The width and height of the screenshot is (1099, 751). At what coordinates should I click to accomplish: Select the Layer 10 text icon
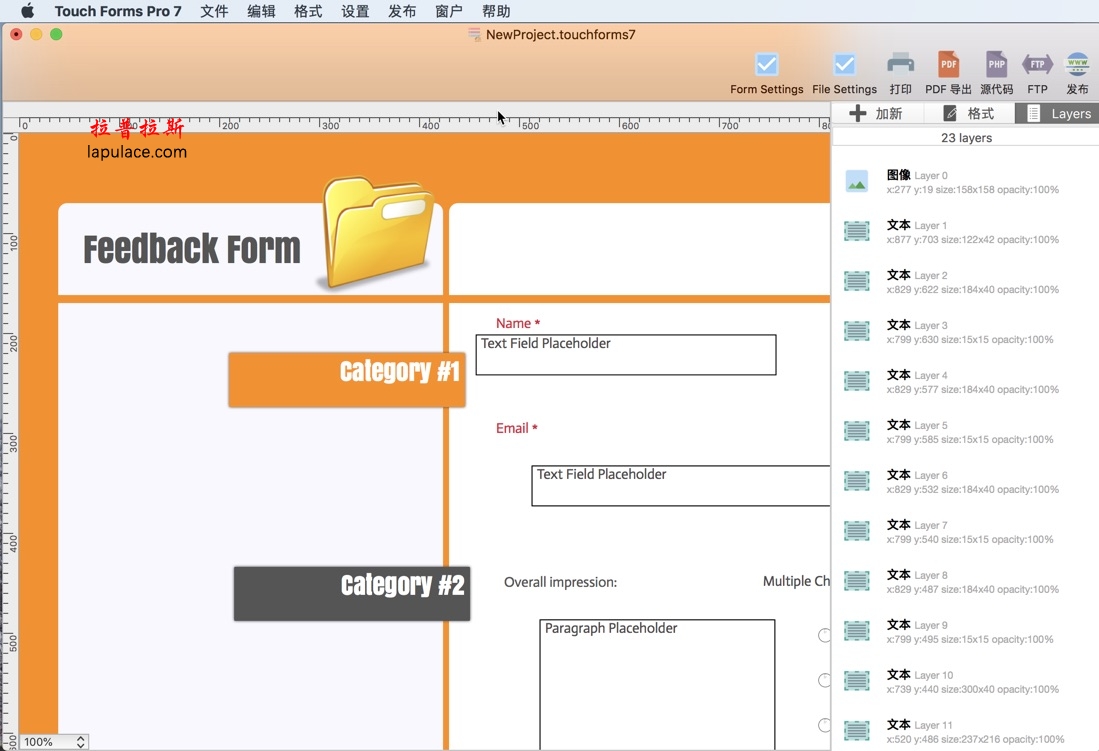point(856,681)
